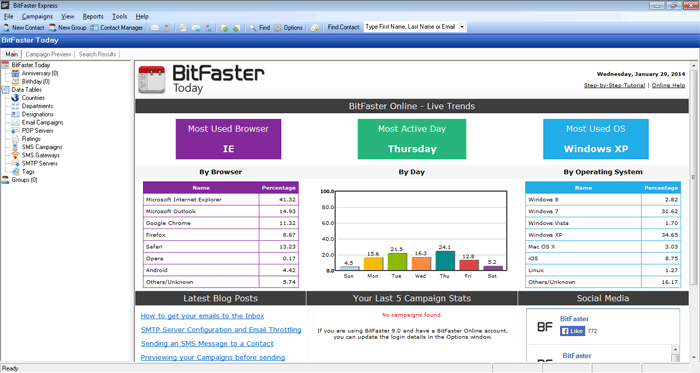Open SMS Campaigns in the tree
Image resolution: width=700 pixels, height=373 pixels.
click(42, 147)
